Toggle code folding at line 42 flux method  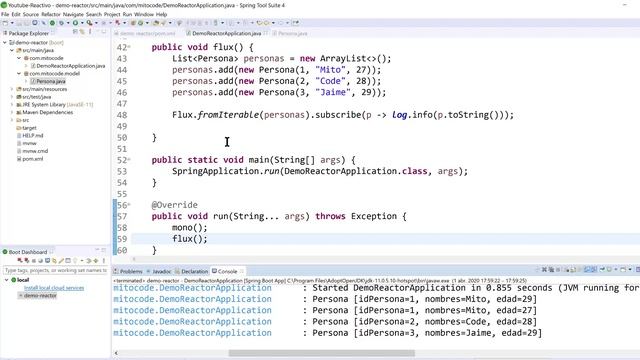click(x=129, y=47)
